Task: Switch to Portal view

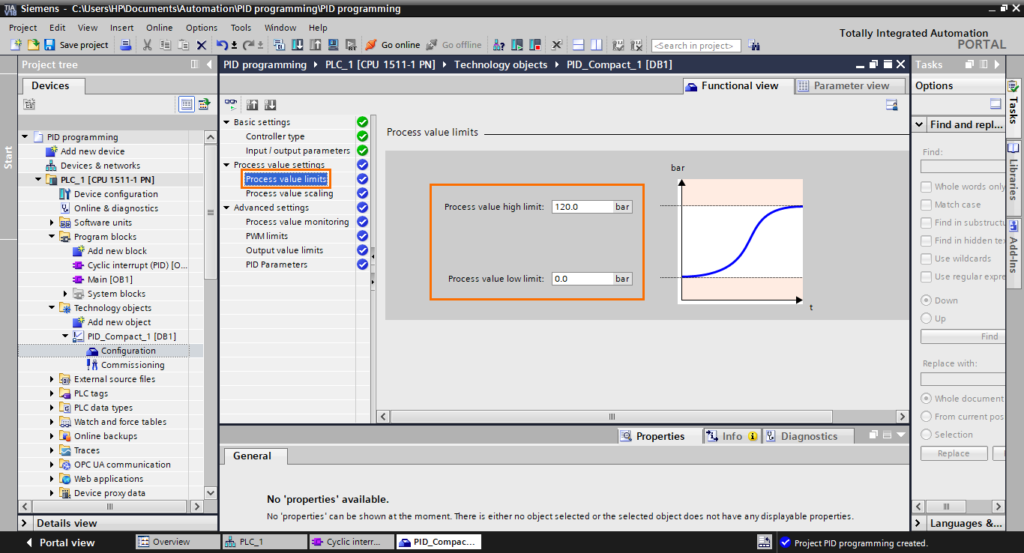Action: point(60,543)
